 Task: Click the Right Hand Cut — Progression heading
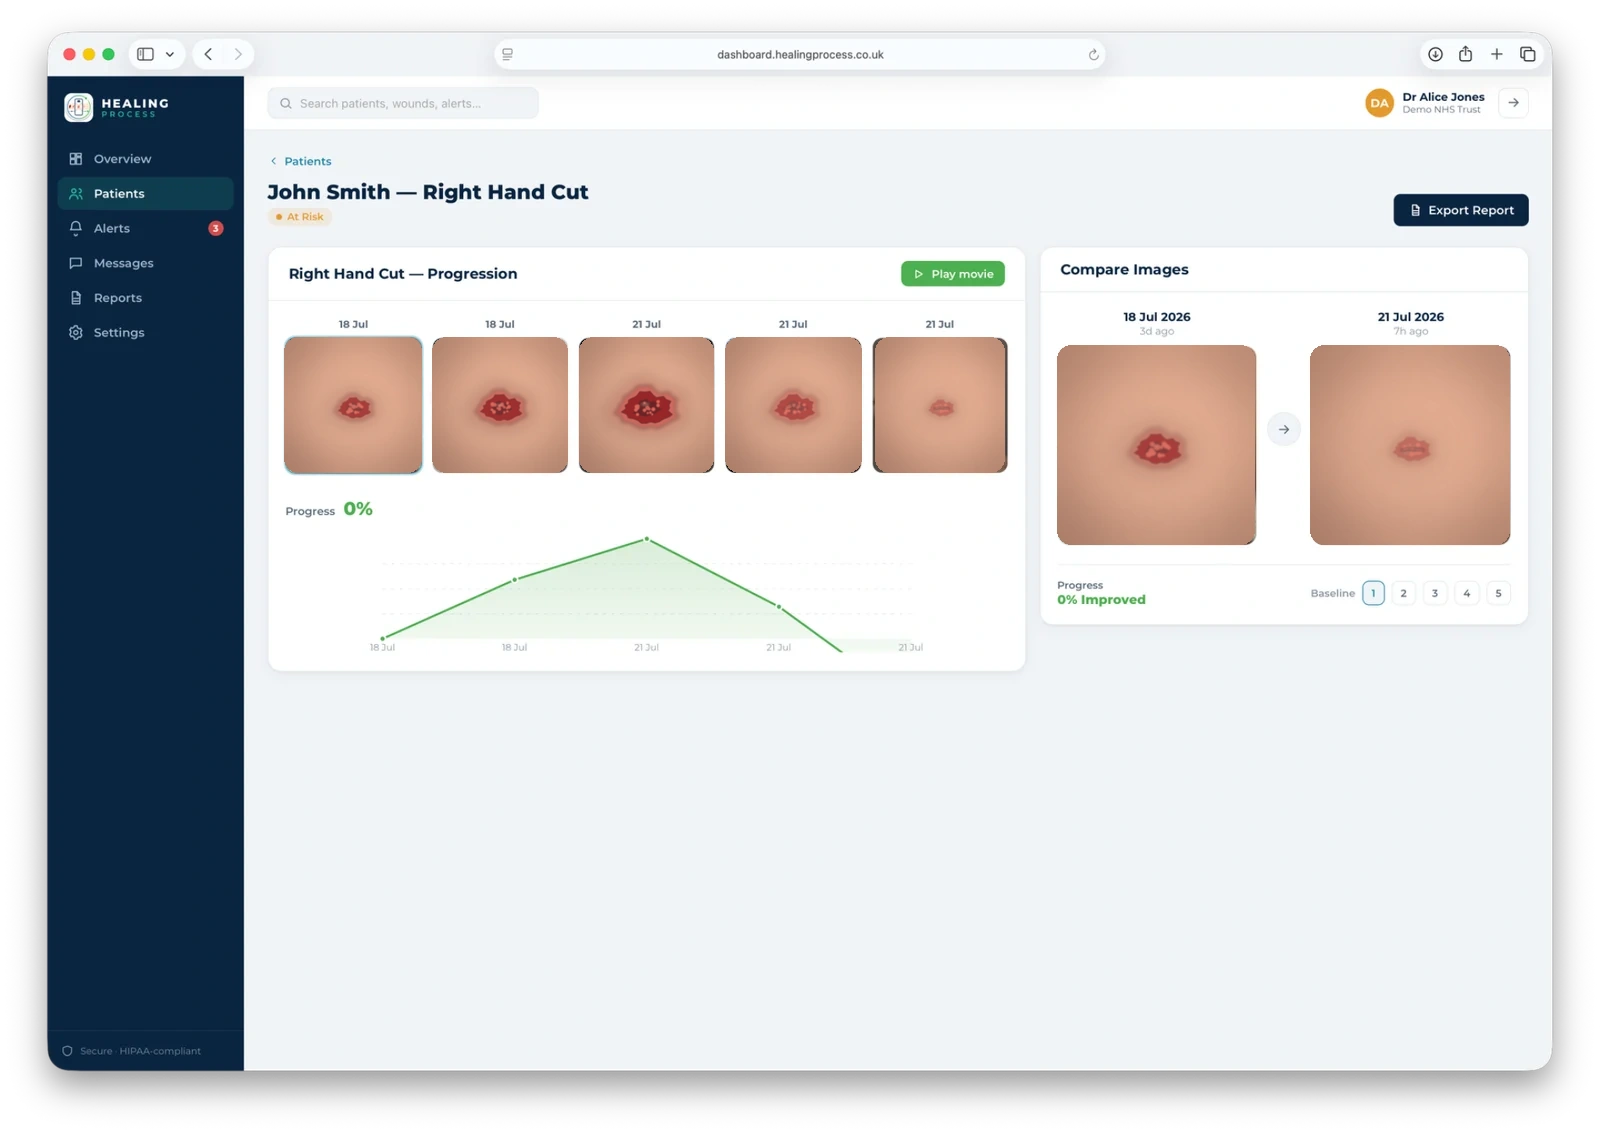coord(403,274)
